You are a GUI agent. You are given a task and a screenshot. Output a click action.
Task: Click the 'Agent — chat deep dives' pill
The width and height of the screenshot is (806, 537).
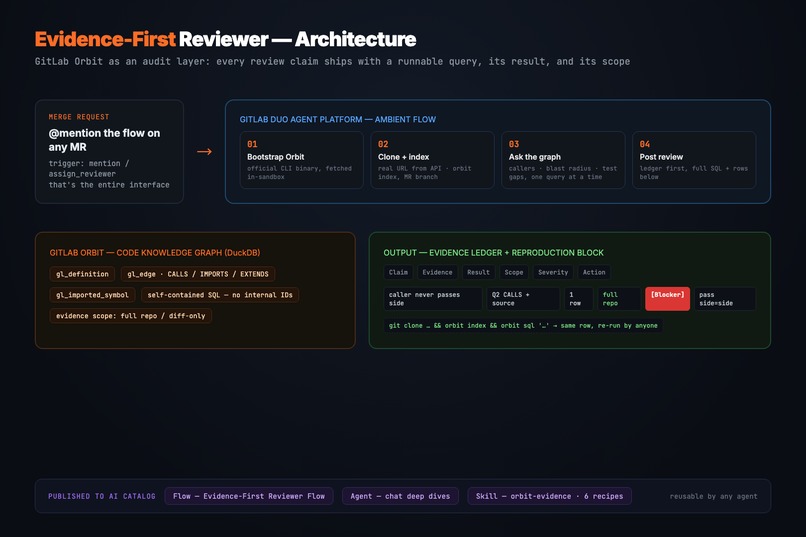(x=400, y=496)
